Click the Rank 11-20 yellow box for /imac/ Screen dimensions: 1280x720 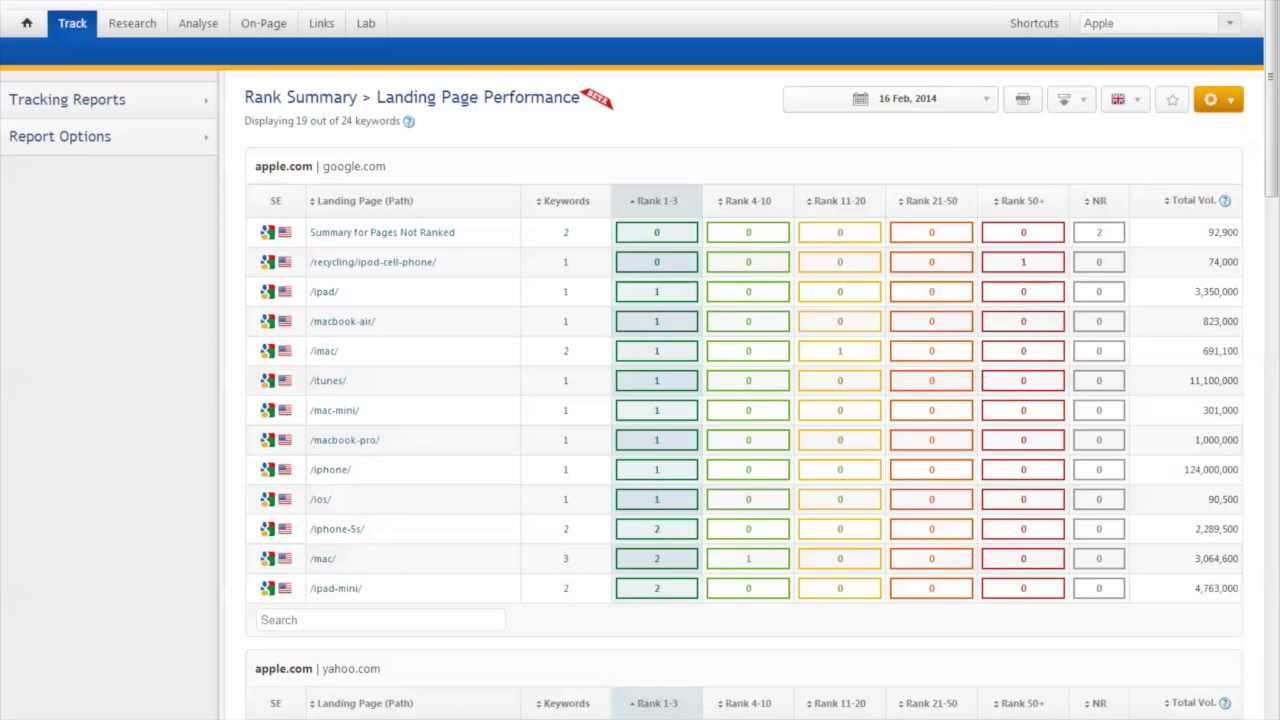840,351
